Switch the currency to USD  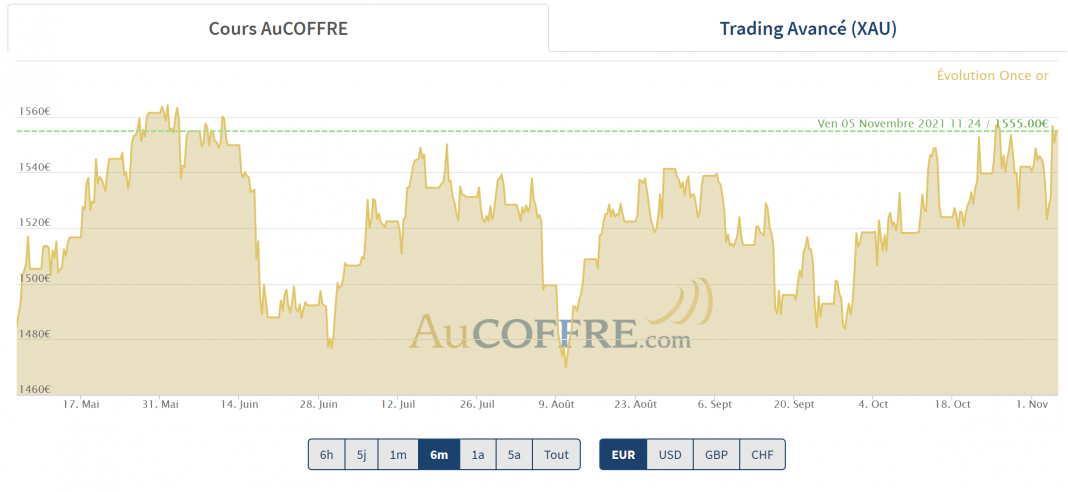coord(669,454)
